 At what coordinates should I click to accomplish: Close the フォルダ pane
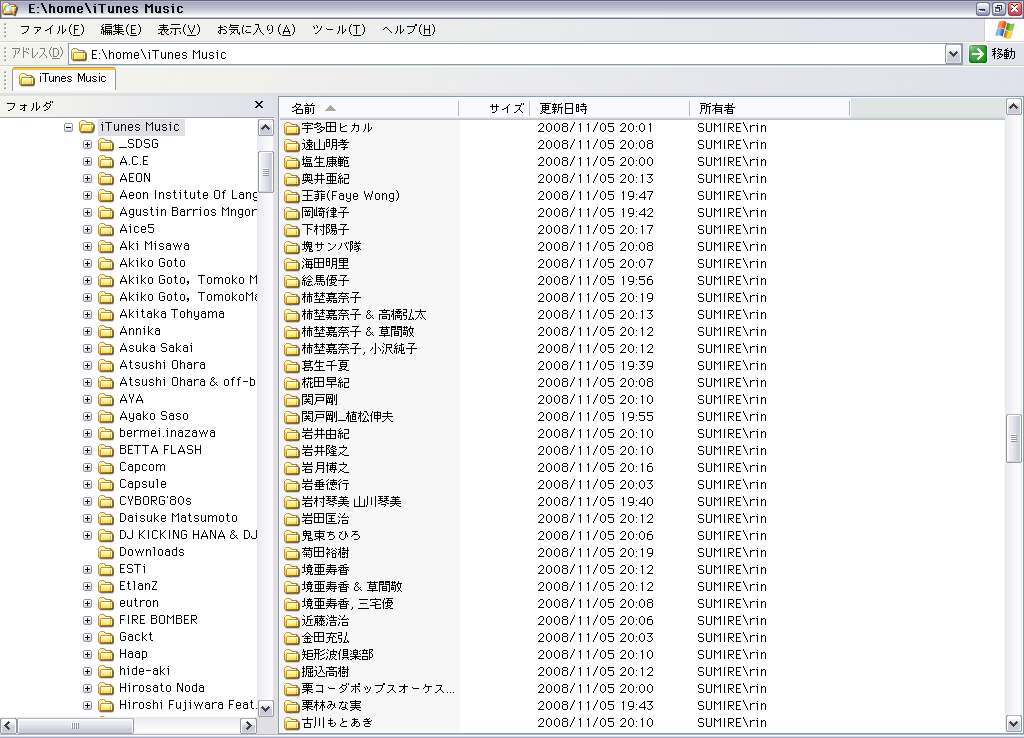pos(259,104)
